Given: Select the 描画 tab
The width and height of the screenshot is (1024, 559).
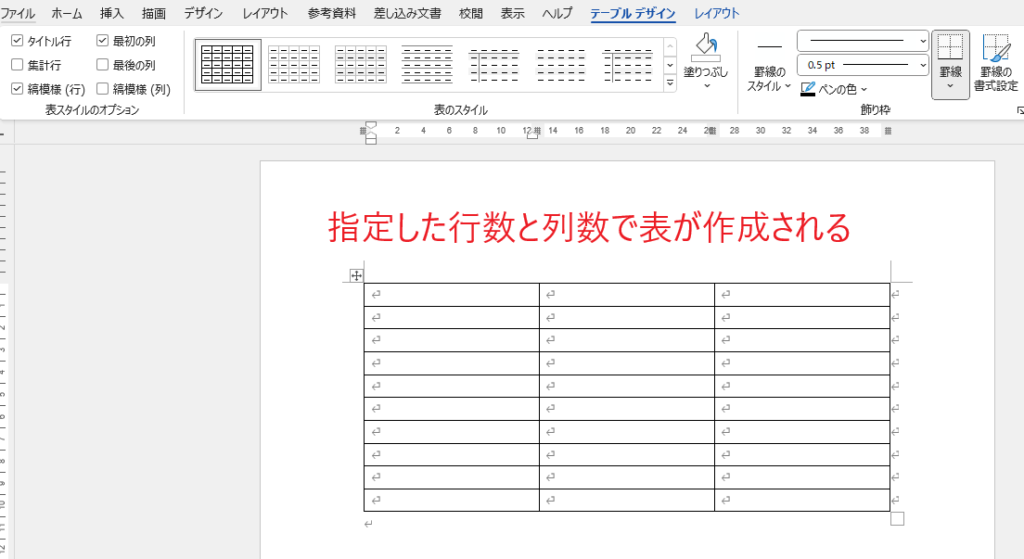Looking at the screenshot, I should pos(153,13).
